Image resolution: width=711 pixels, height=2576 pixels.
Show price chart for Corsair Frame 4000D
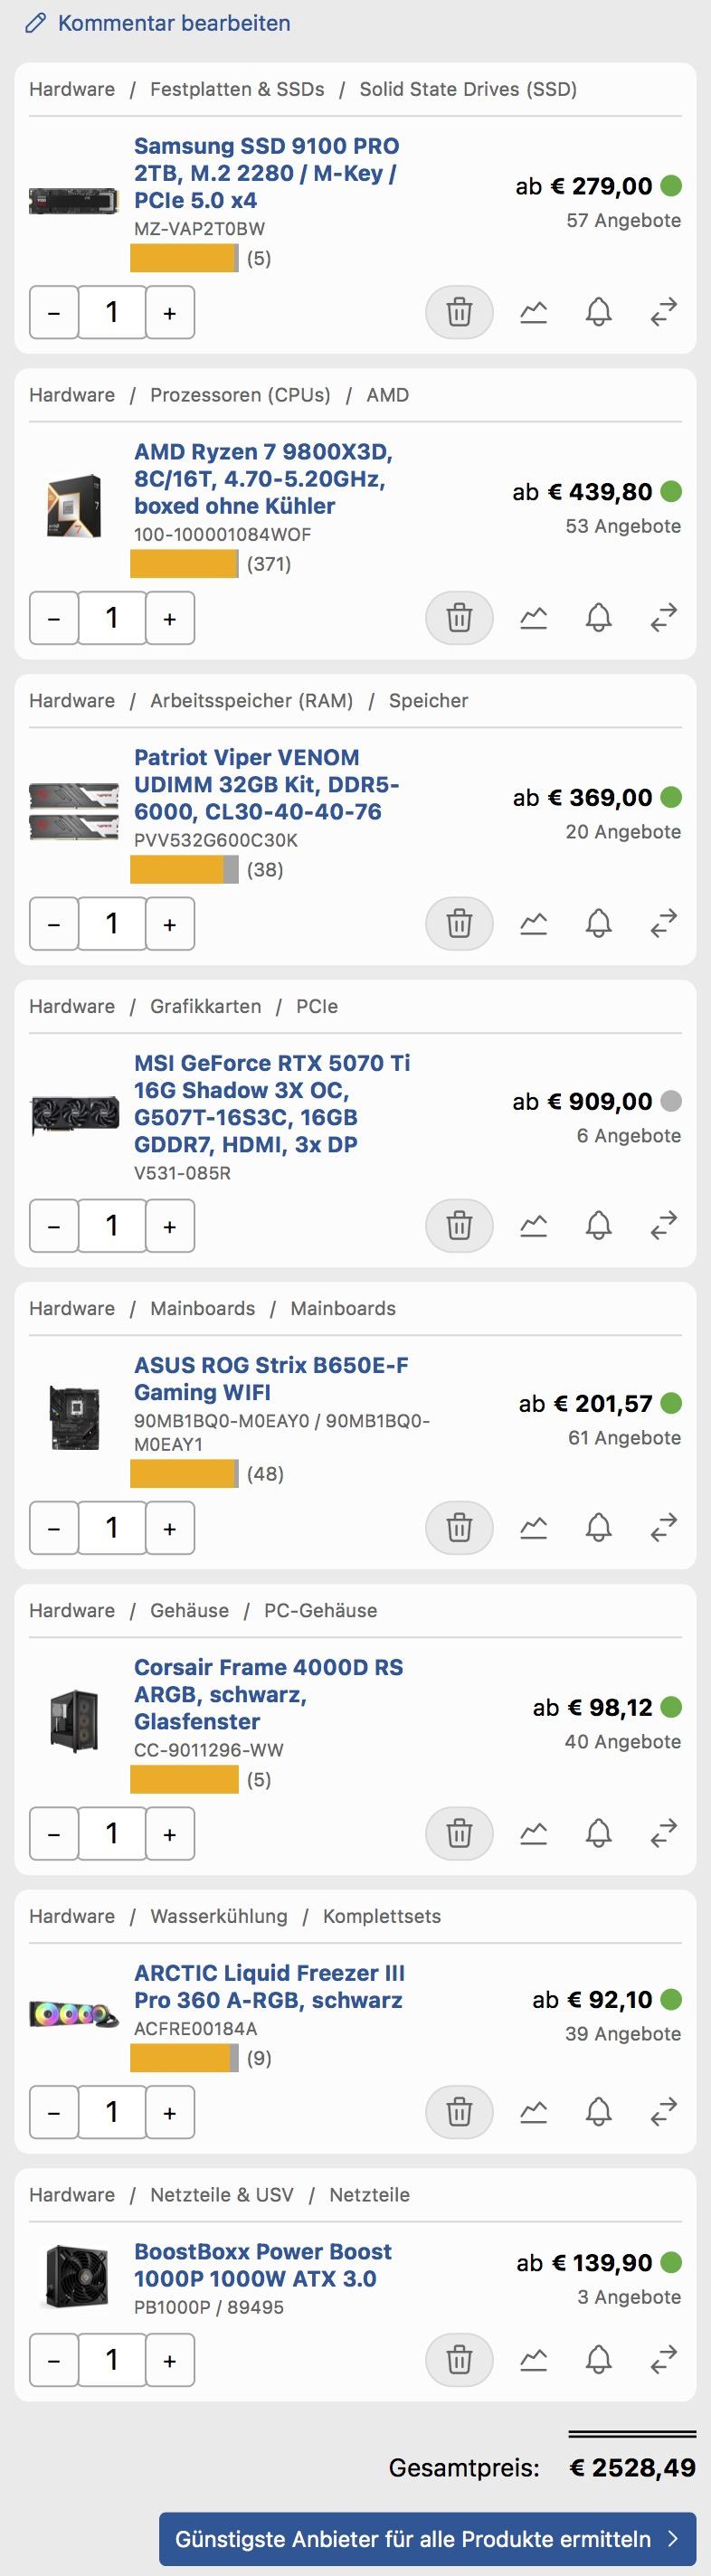pyautogui.click(x=534, y=1833)
